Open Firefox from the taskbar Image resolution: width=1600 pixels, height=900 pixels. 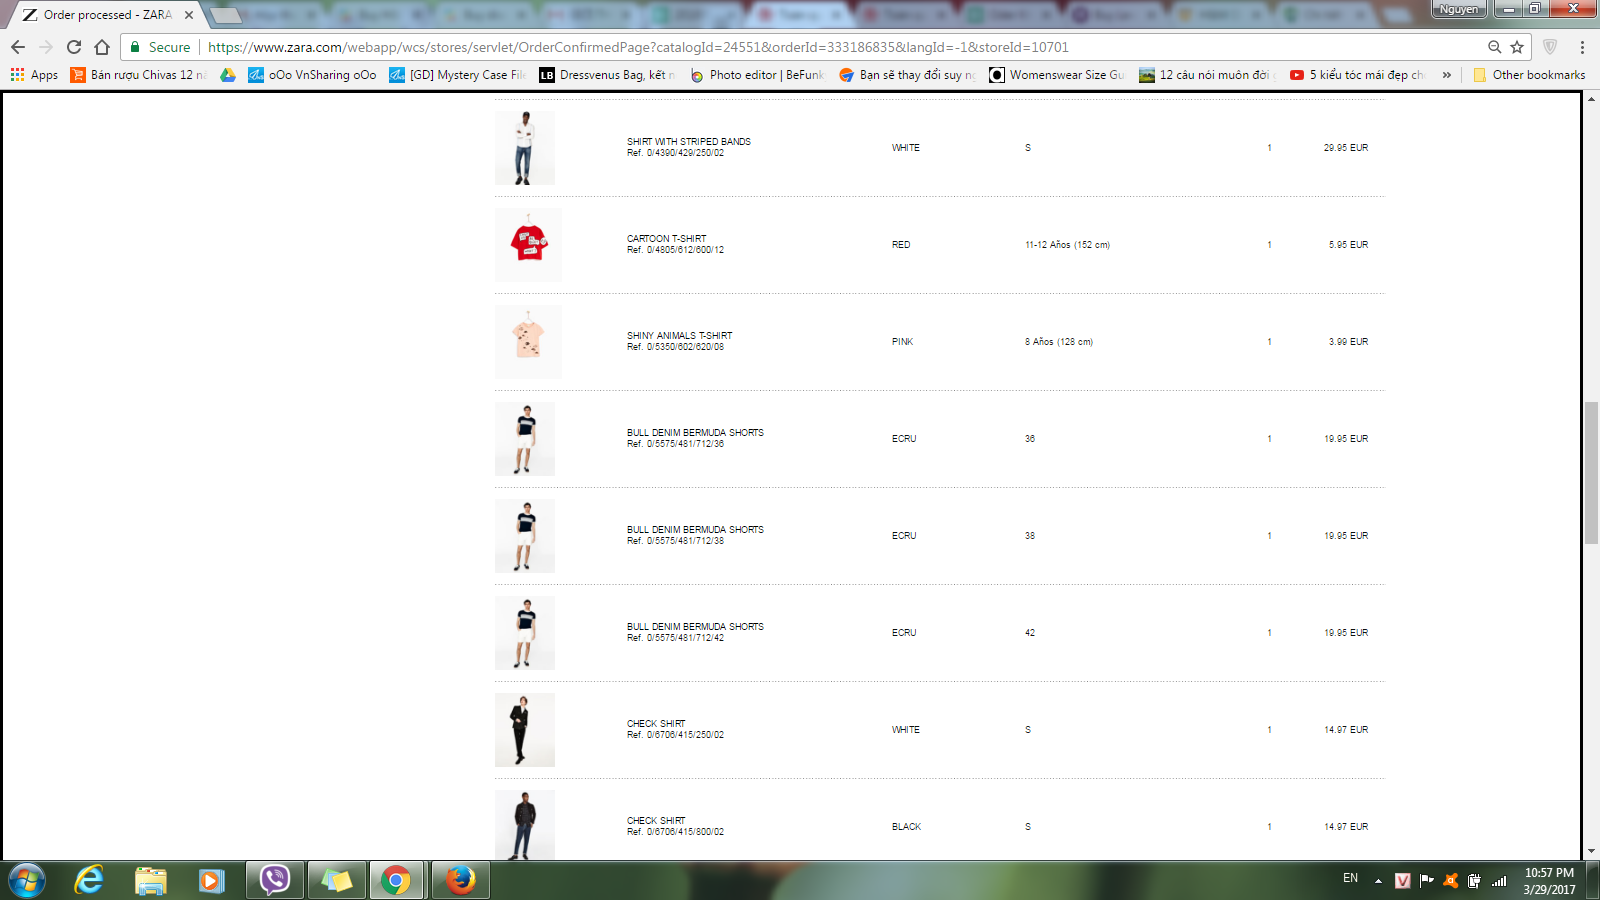click(x=460, y=880)
